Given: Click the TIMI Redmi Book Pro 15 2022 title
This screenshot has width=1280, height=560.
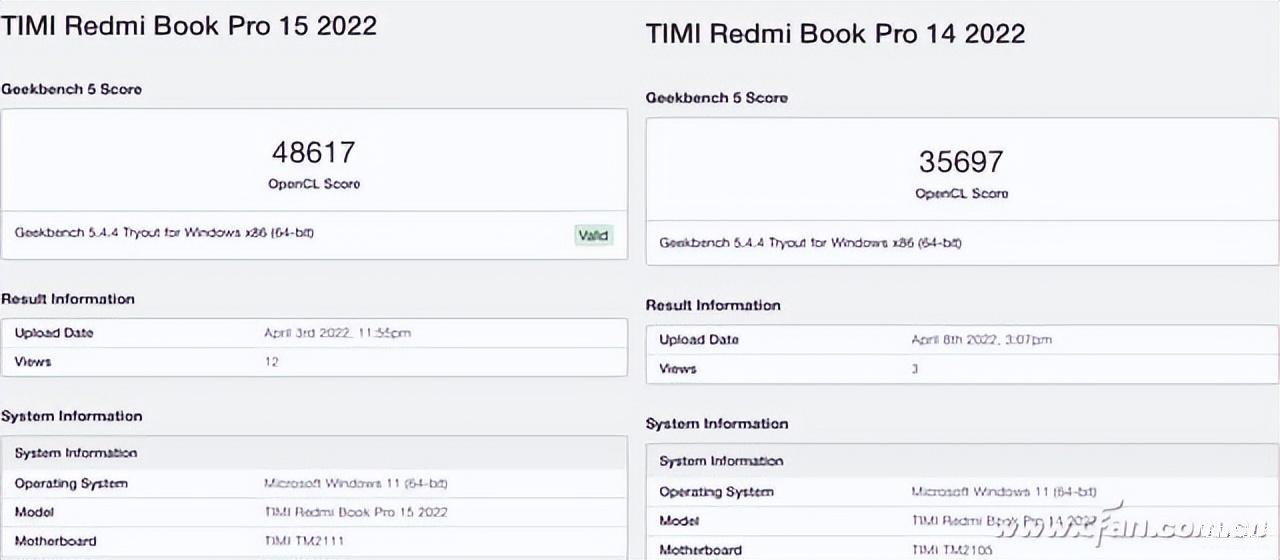Looking at the screenshot, I should pos(189,25).
